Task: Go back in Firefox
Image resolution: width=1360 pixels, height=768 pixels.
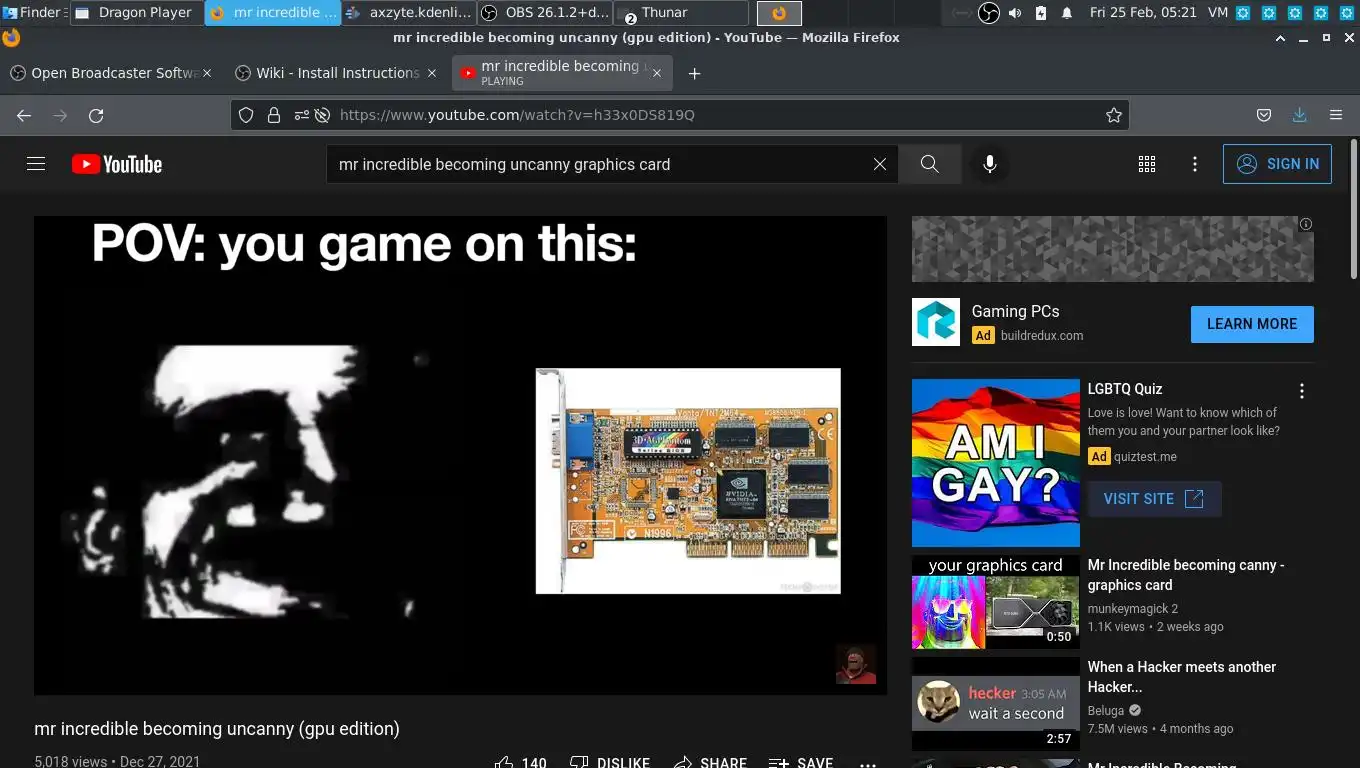Action: pos(24,115)
